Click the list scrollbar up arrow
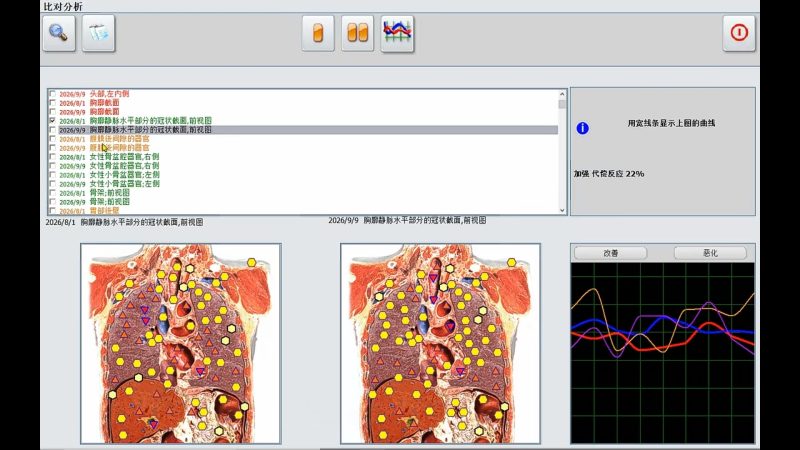 (562, 94)
